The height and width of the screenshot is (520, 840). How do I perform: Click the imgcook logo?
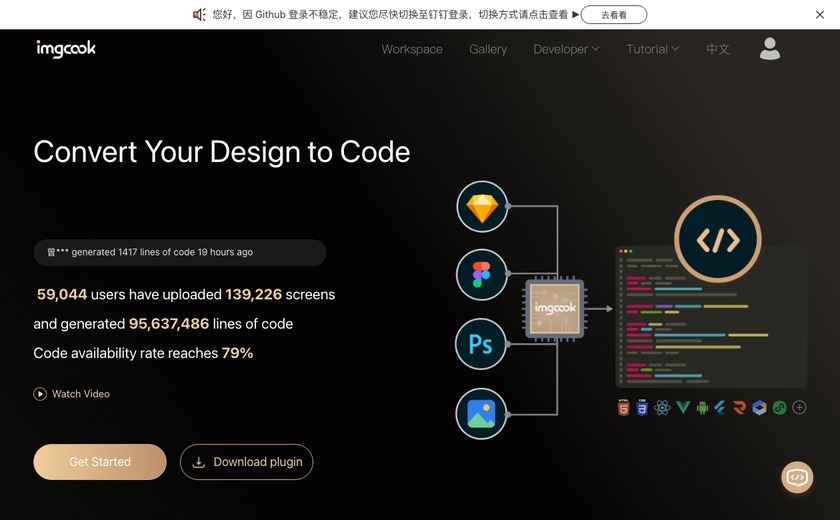(66, 49)
